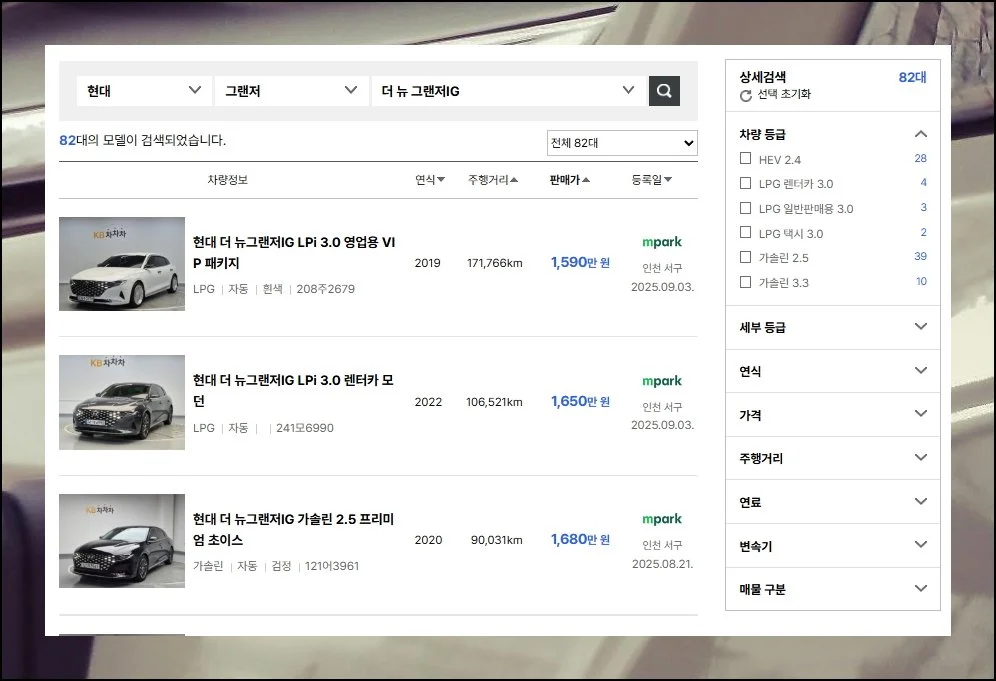This screenshot has height=681, width=996.
Task: Click the mpark icon on the 렌터카 모던 listing
Action: (661, 381)
